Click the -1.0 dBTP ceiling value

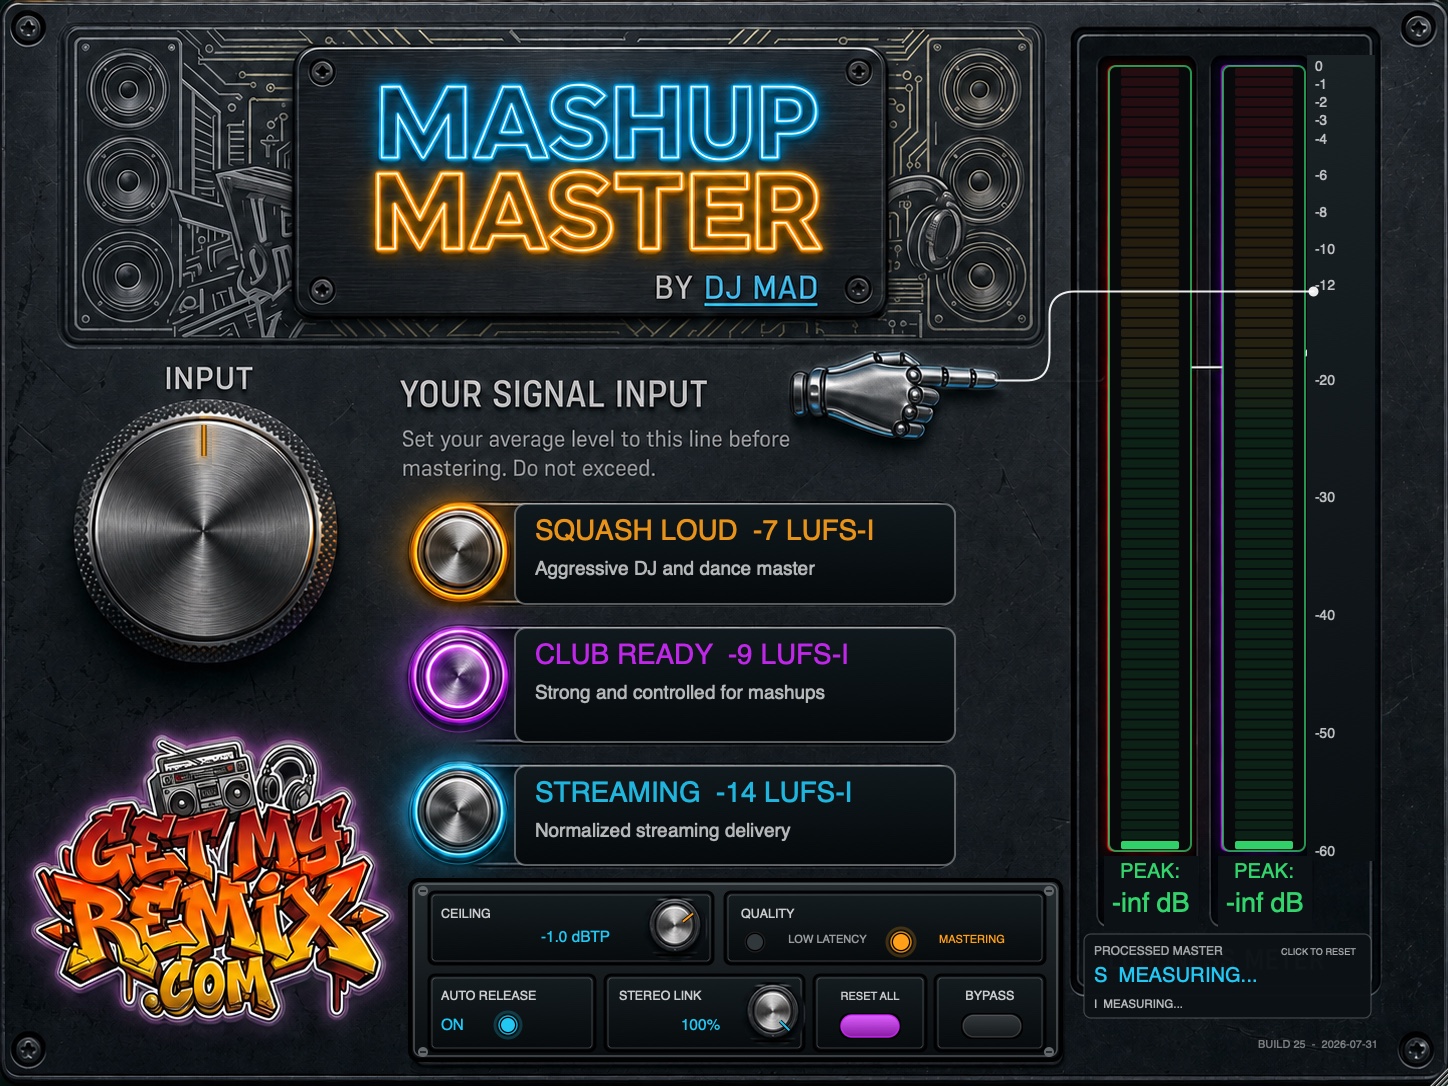coord(575,937)
